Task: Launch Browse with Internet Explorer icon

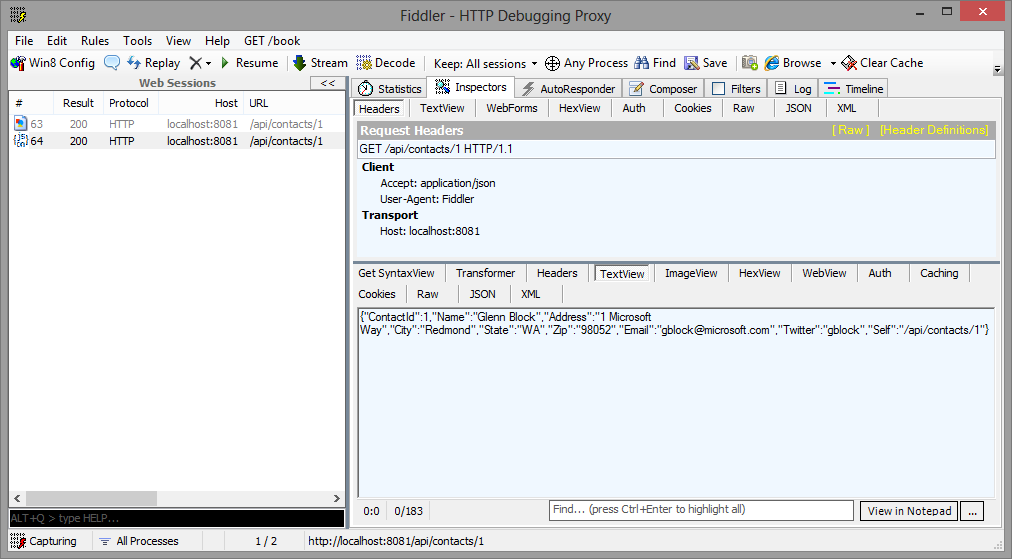Action: tap(772, 63)
